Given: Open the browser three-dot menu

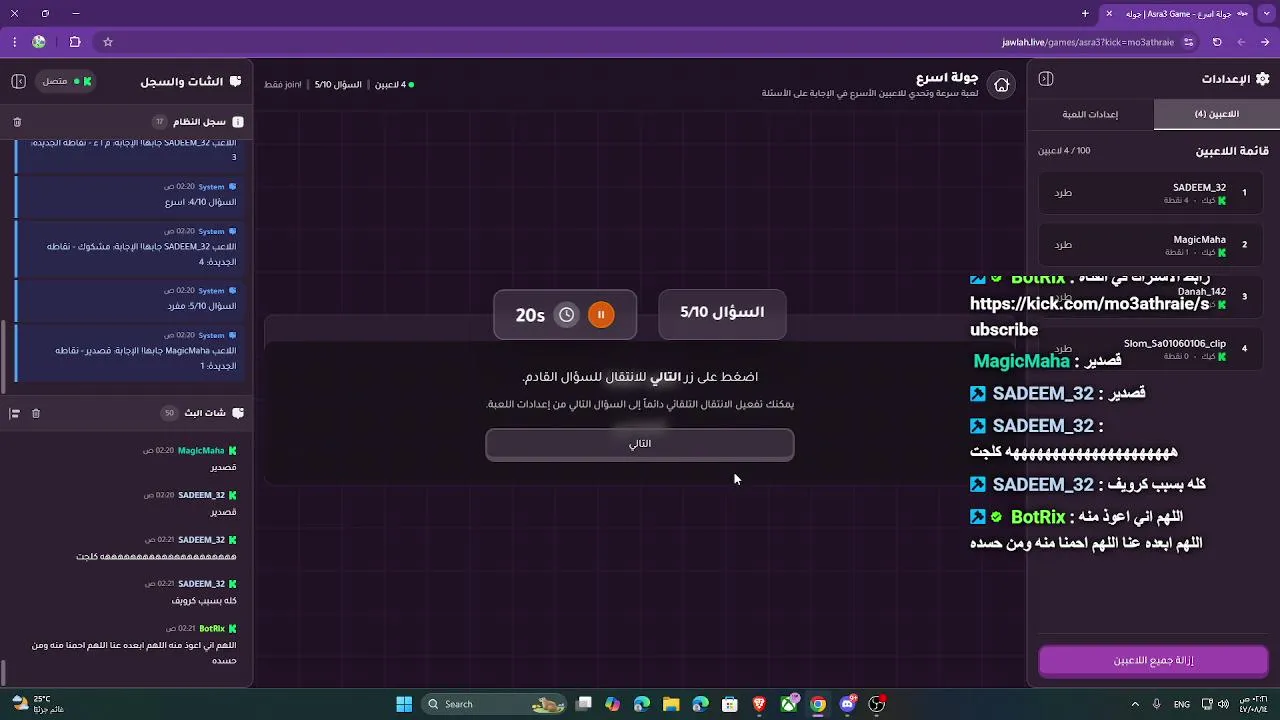Looking at the screenshot, I should [x=14, y=42].
